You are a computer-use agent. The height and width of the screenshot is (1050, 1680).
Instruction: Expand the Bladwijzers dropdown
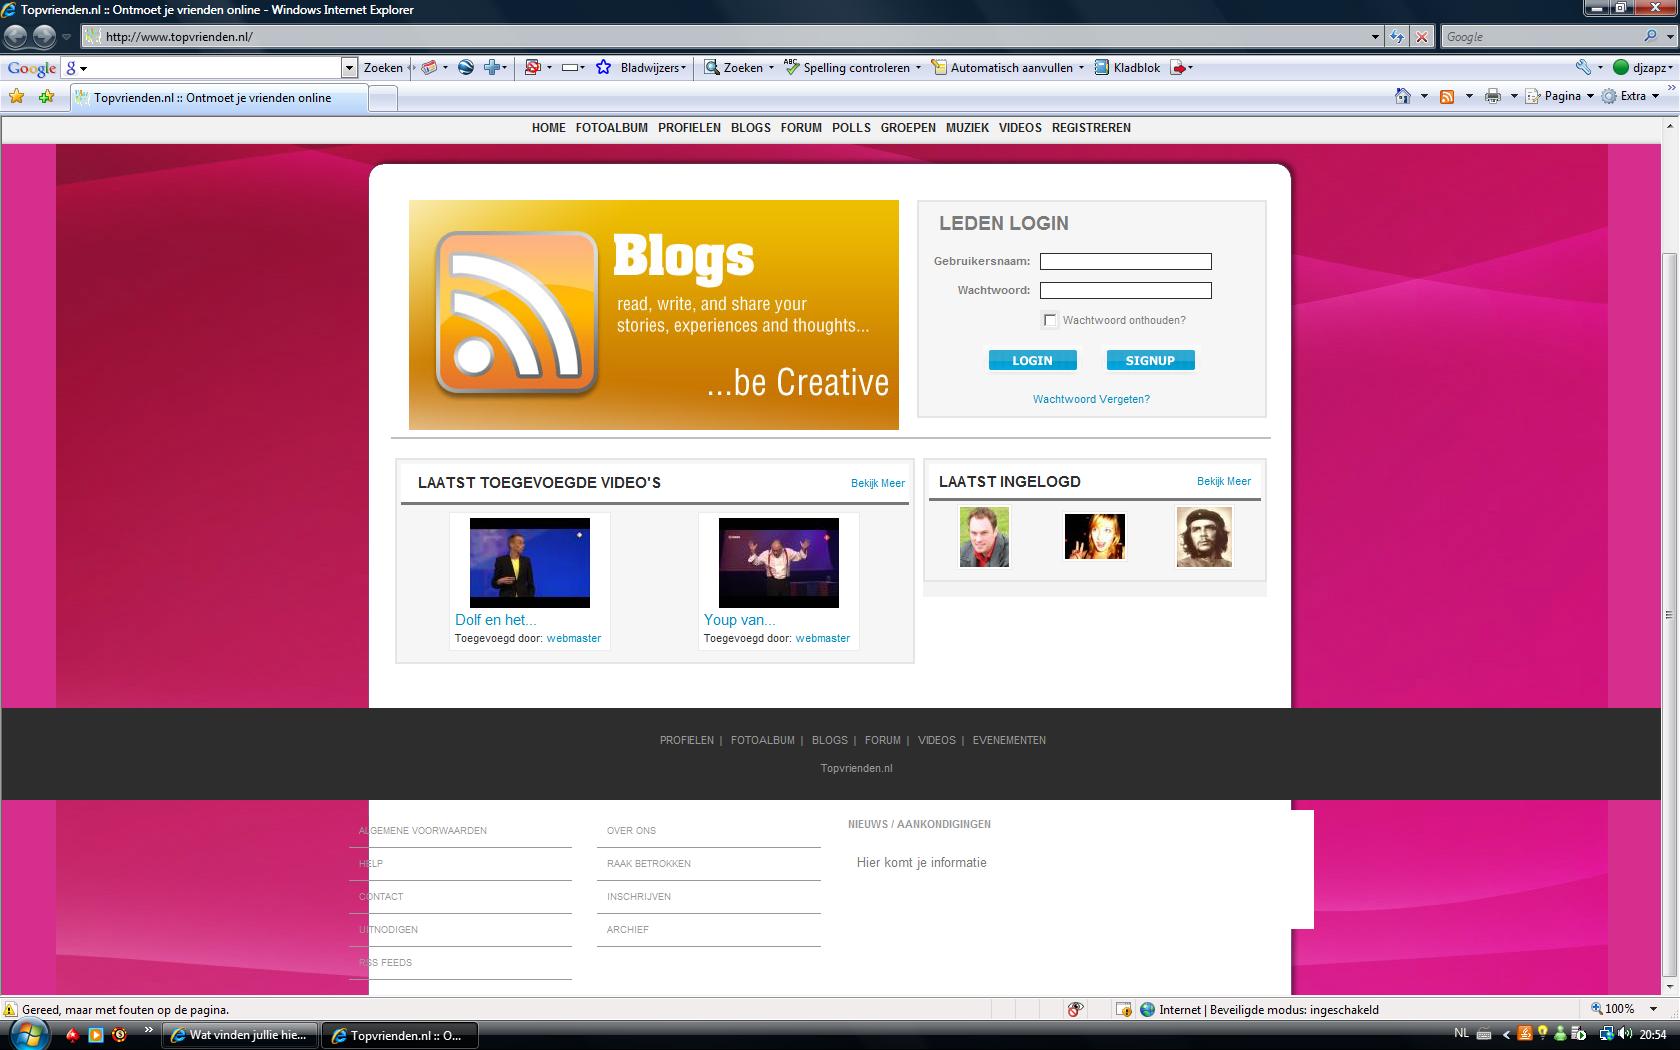pos(683,68)
